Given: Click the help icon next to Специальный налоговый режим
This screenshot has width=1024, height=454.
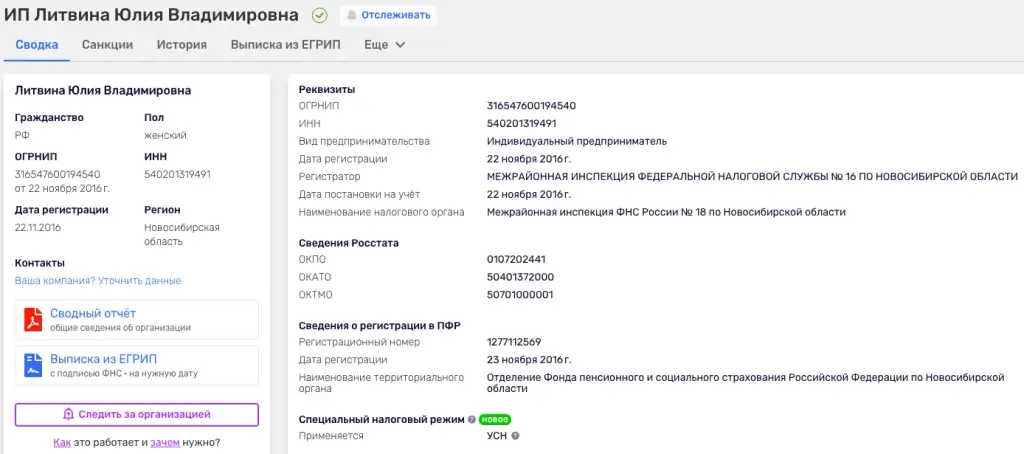Looking at the screenshot, I should [x=472, y=419].
